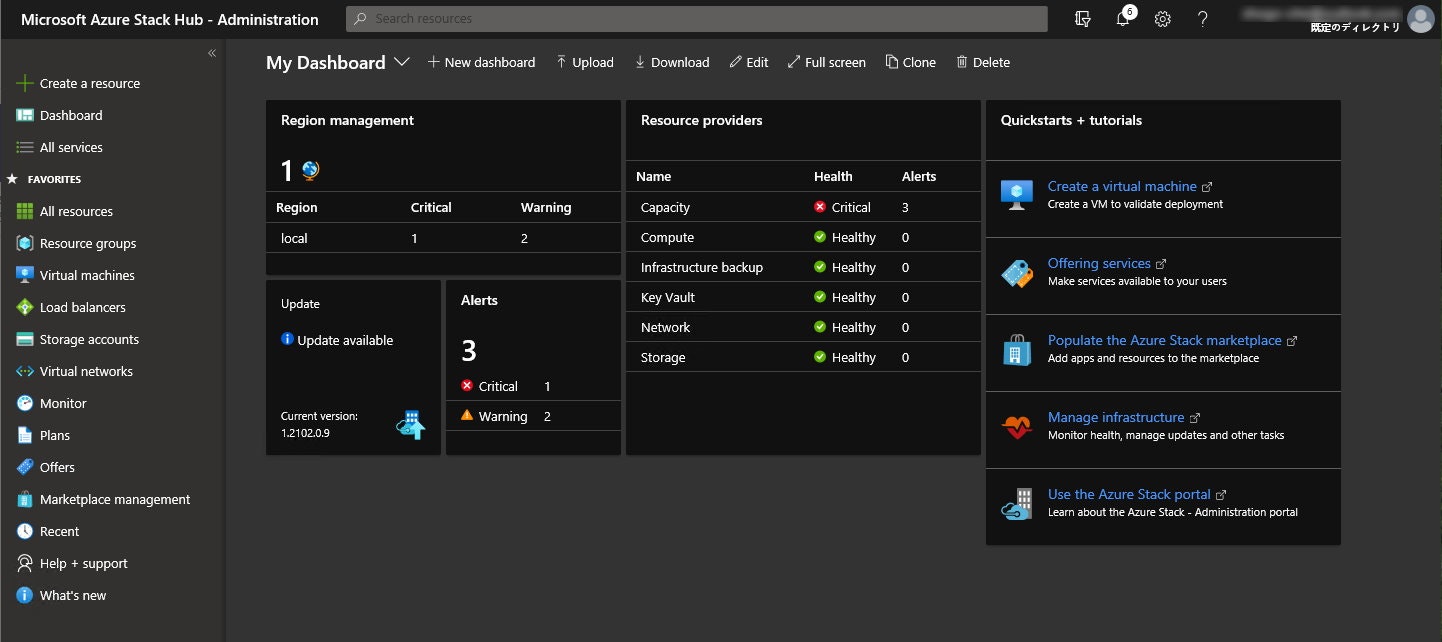The width and height of the screenshot is (1442, 642).
Task: Click the Search resources field
Action: (697, 19)
